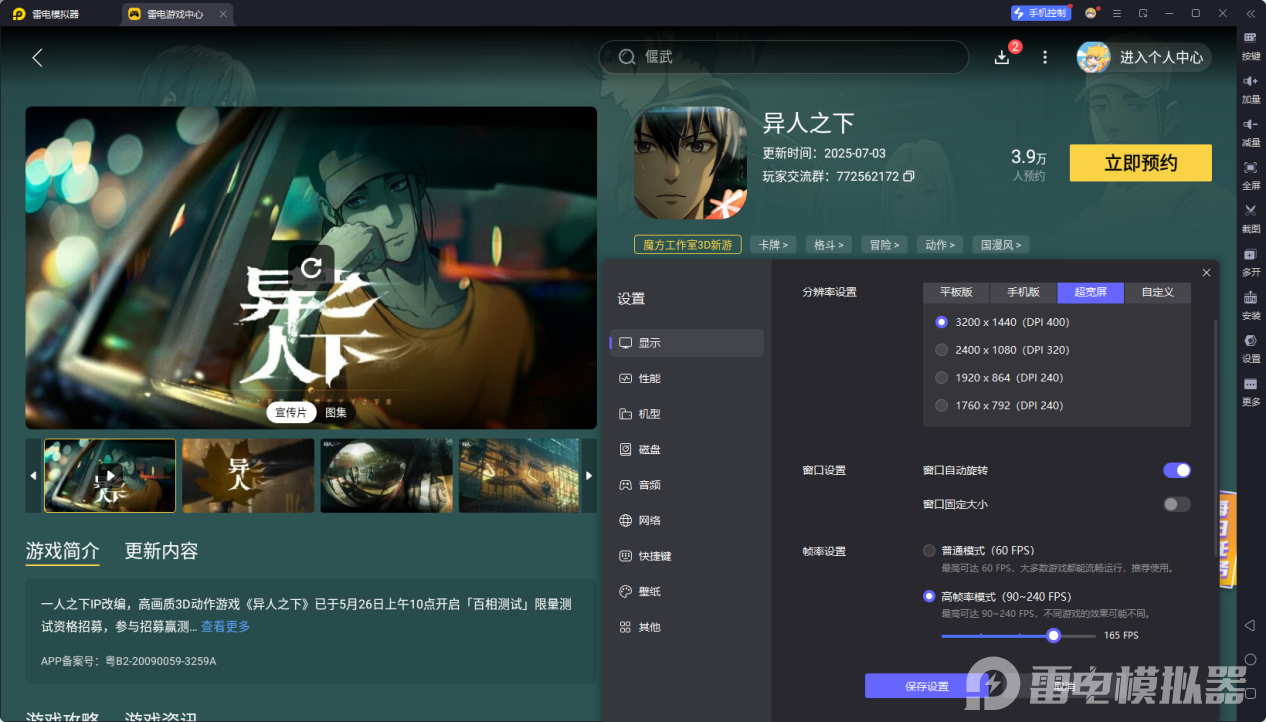Open 设置 from right sidebar
The height and width of the screenshot is (722, 1266).
pos(1250,346)
